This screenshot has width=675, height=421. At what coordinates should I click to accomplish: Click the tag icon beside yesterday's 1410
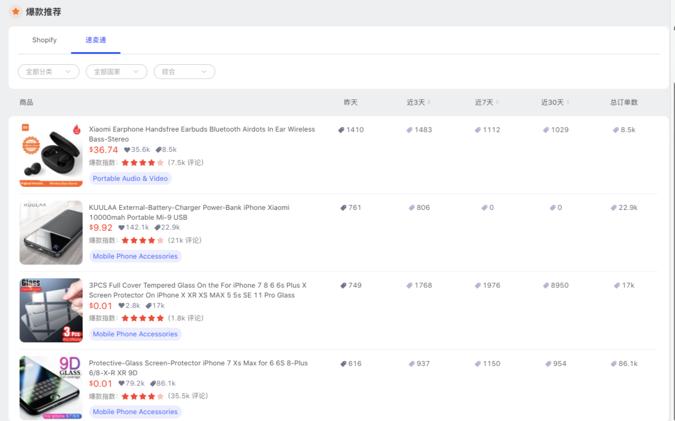(x=341, y=130)
